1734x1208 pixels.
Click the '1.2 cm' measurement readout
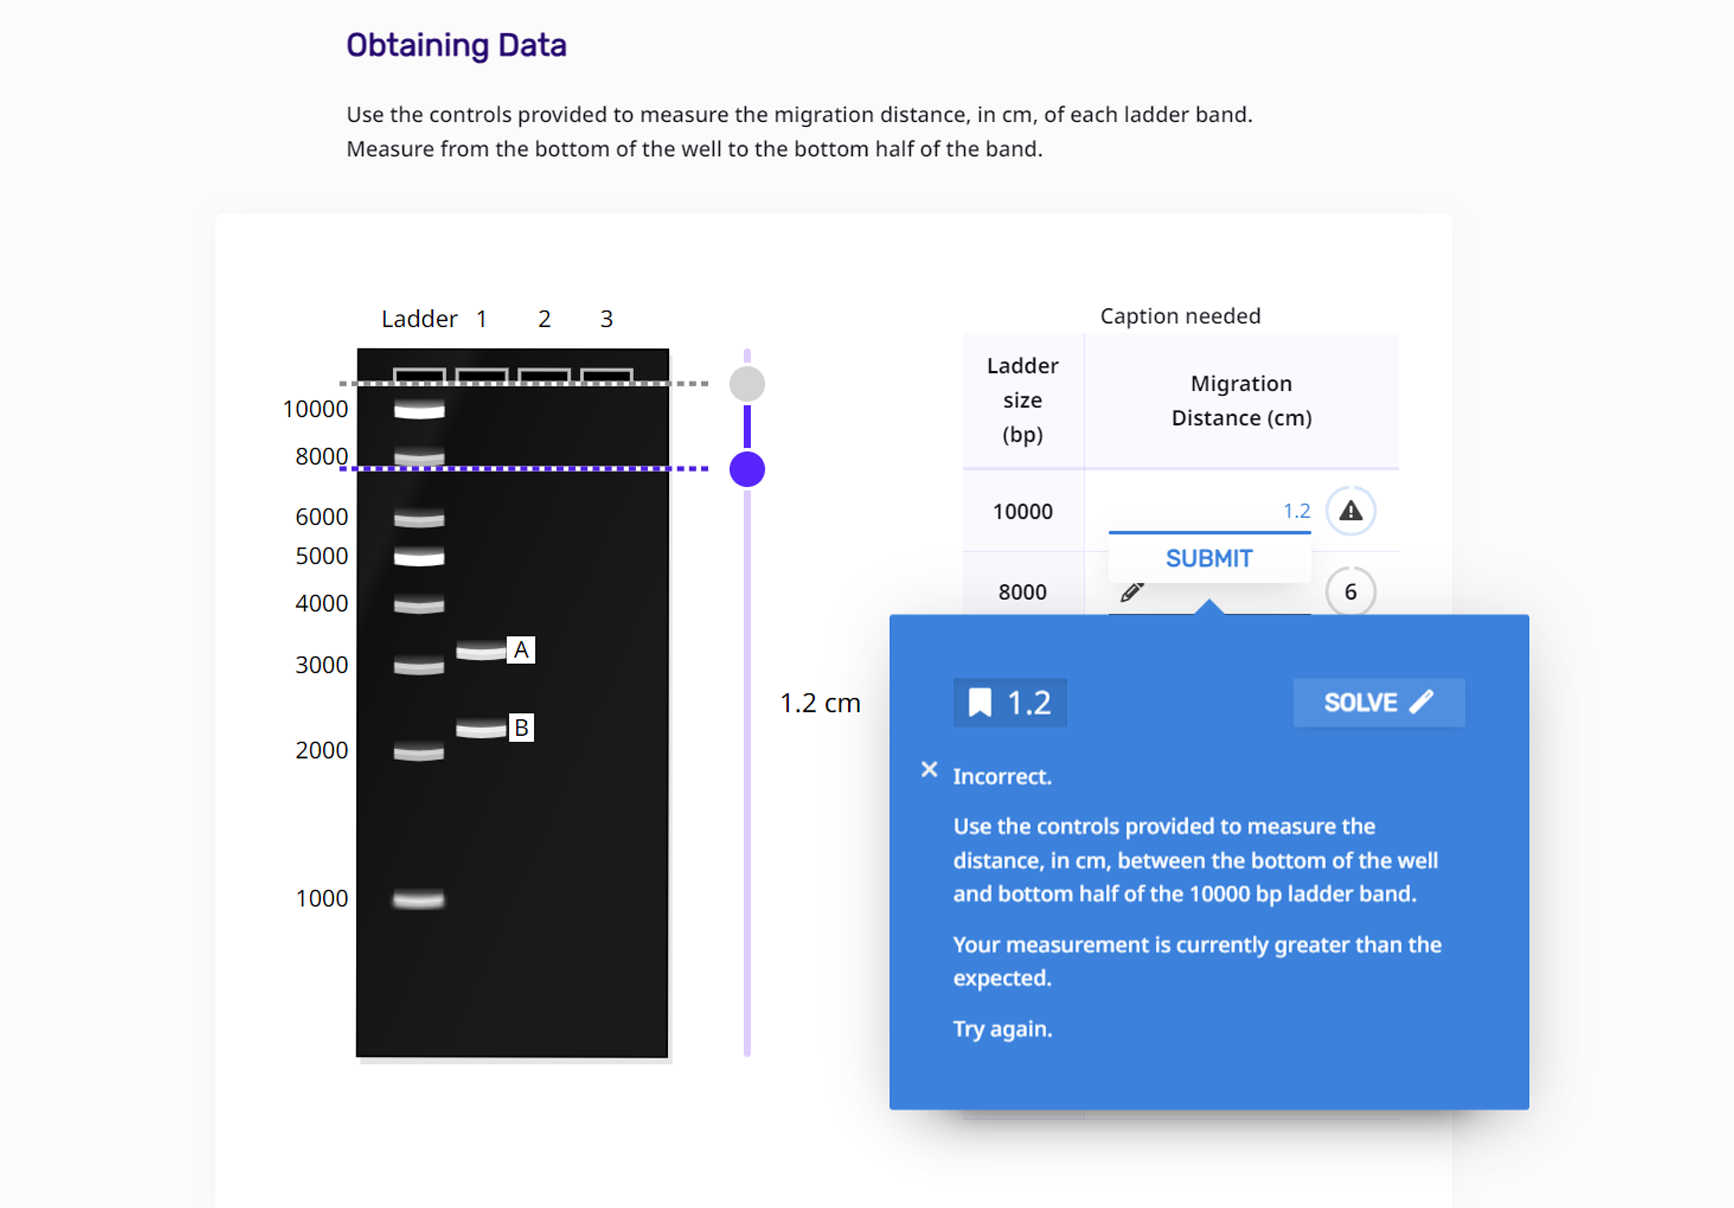point(820,703)
